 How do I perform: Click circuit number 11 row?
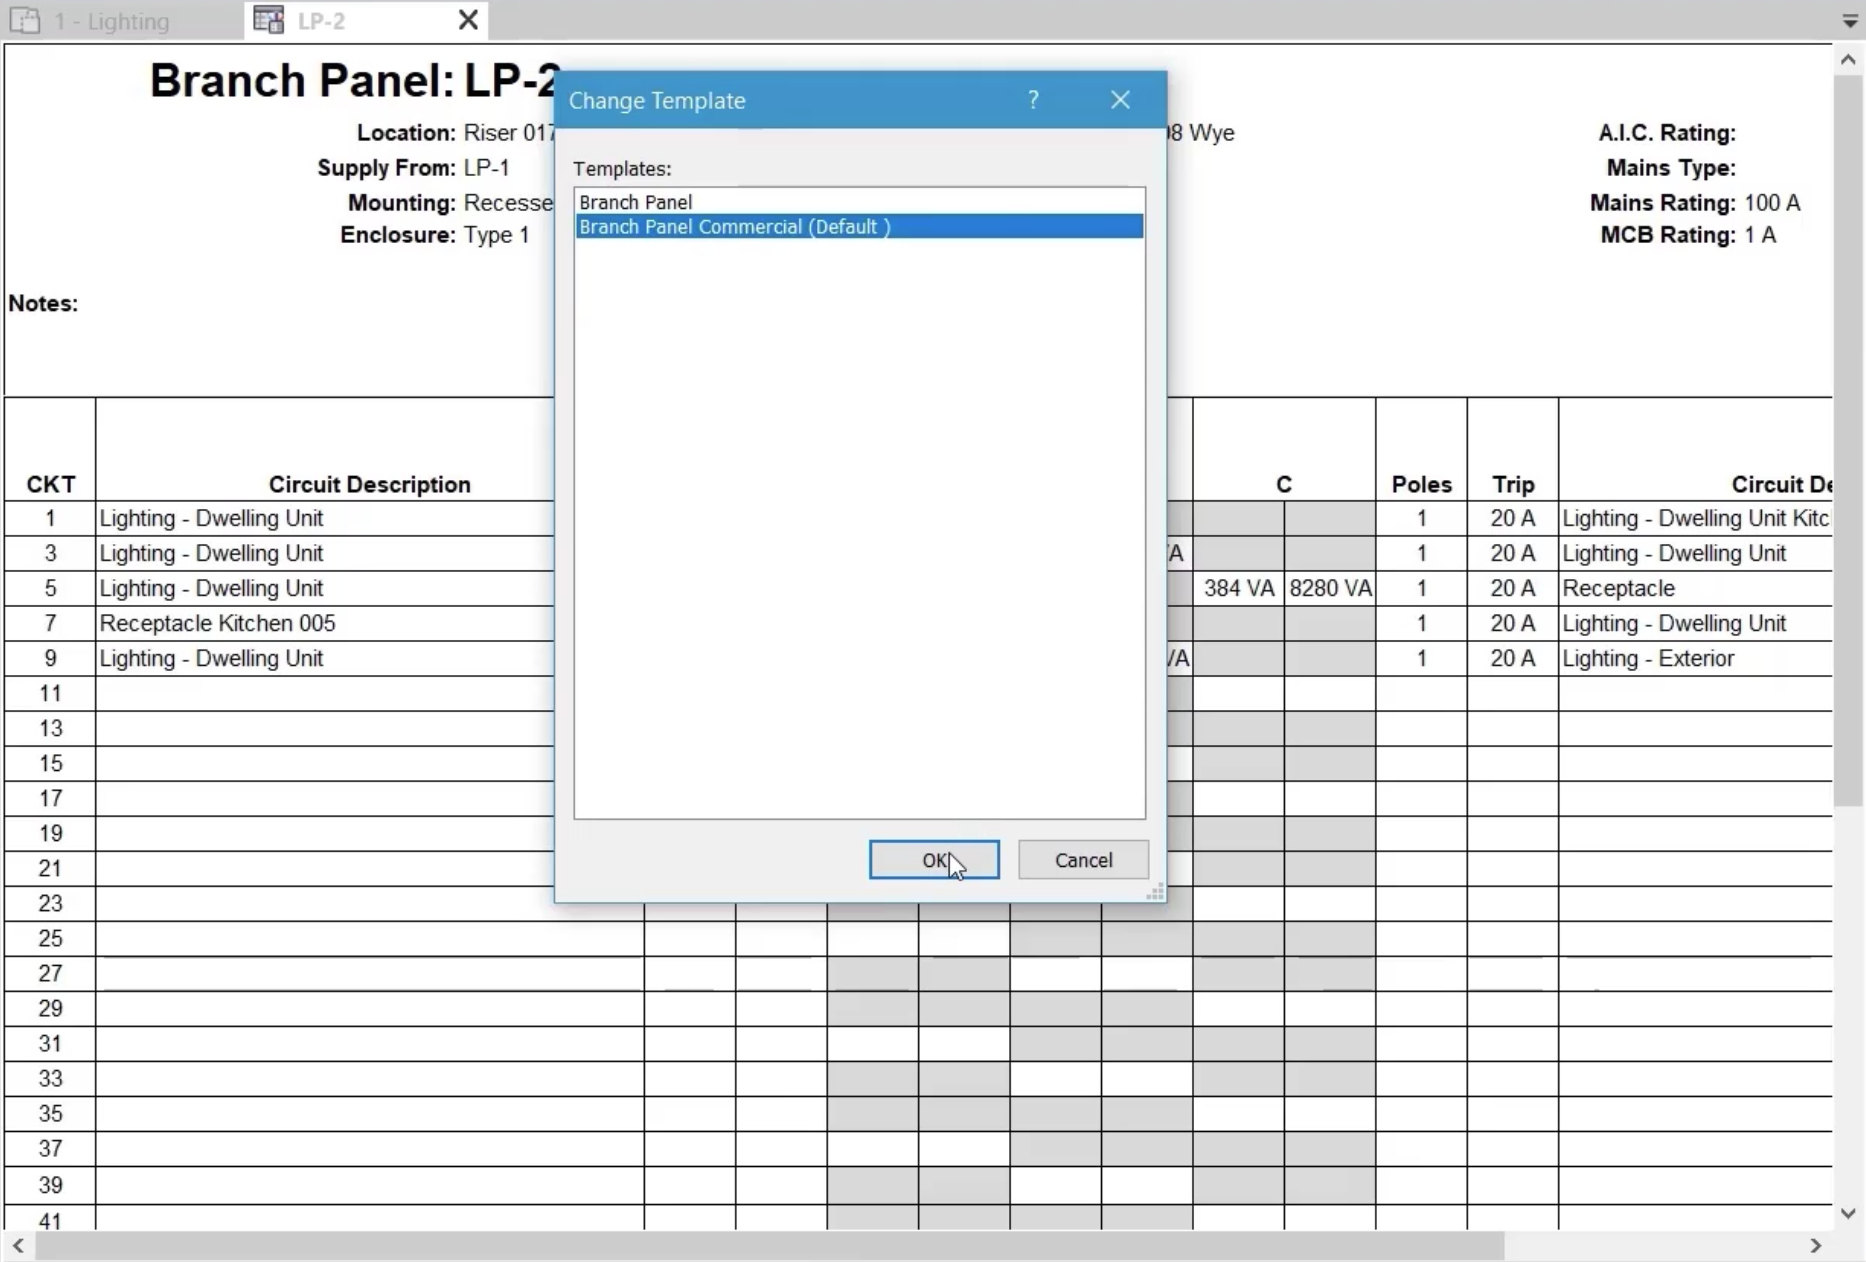(50, 693)
